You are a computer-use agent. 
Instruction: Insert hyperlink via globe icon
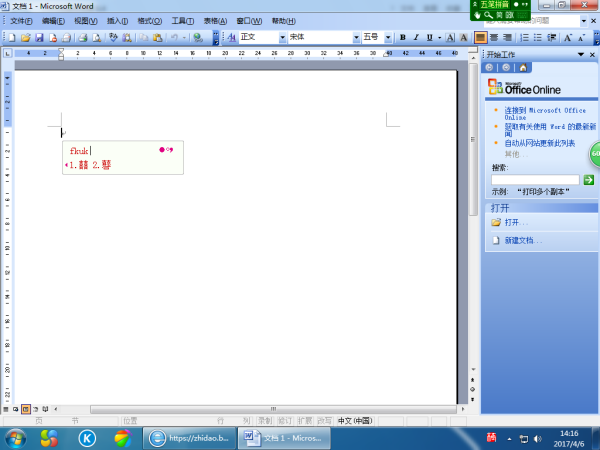(198, 38)
